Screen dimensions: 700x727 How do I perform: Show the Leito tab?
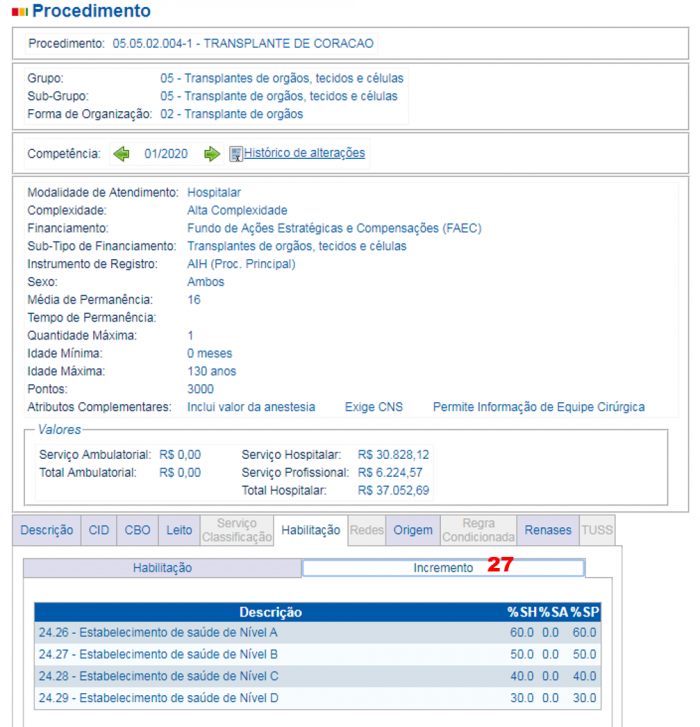177,530
